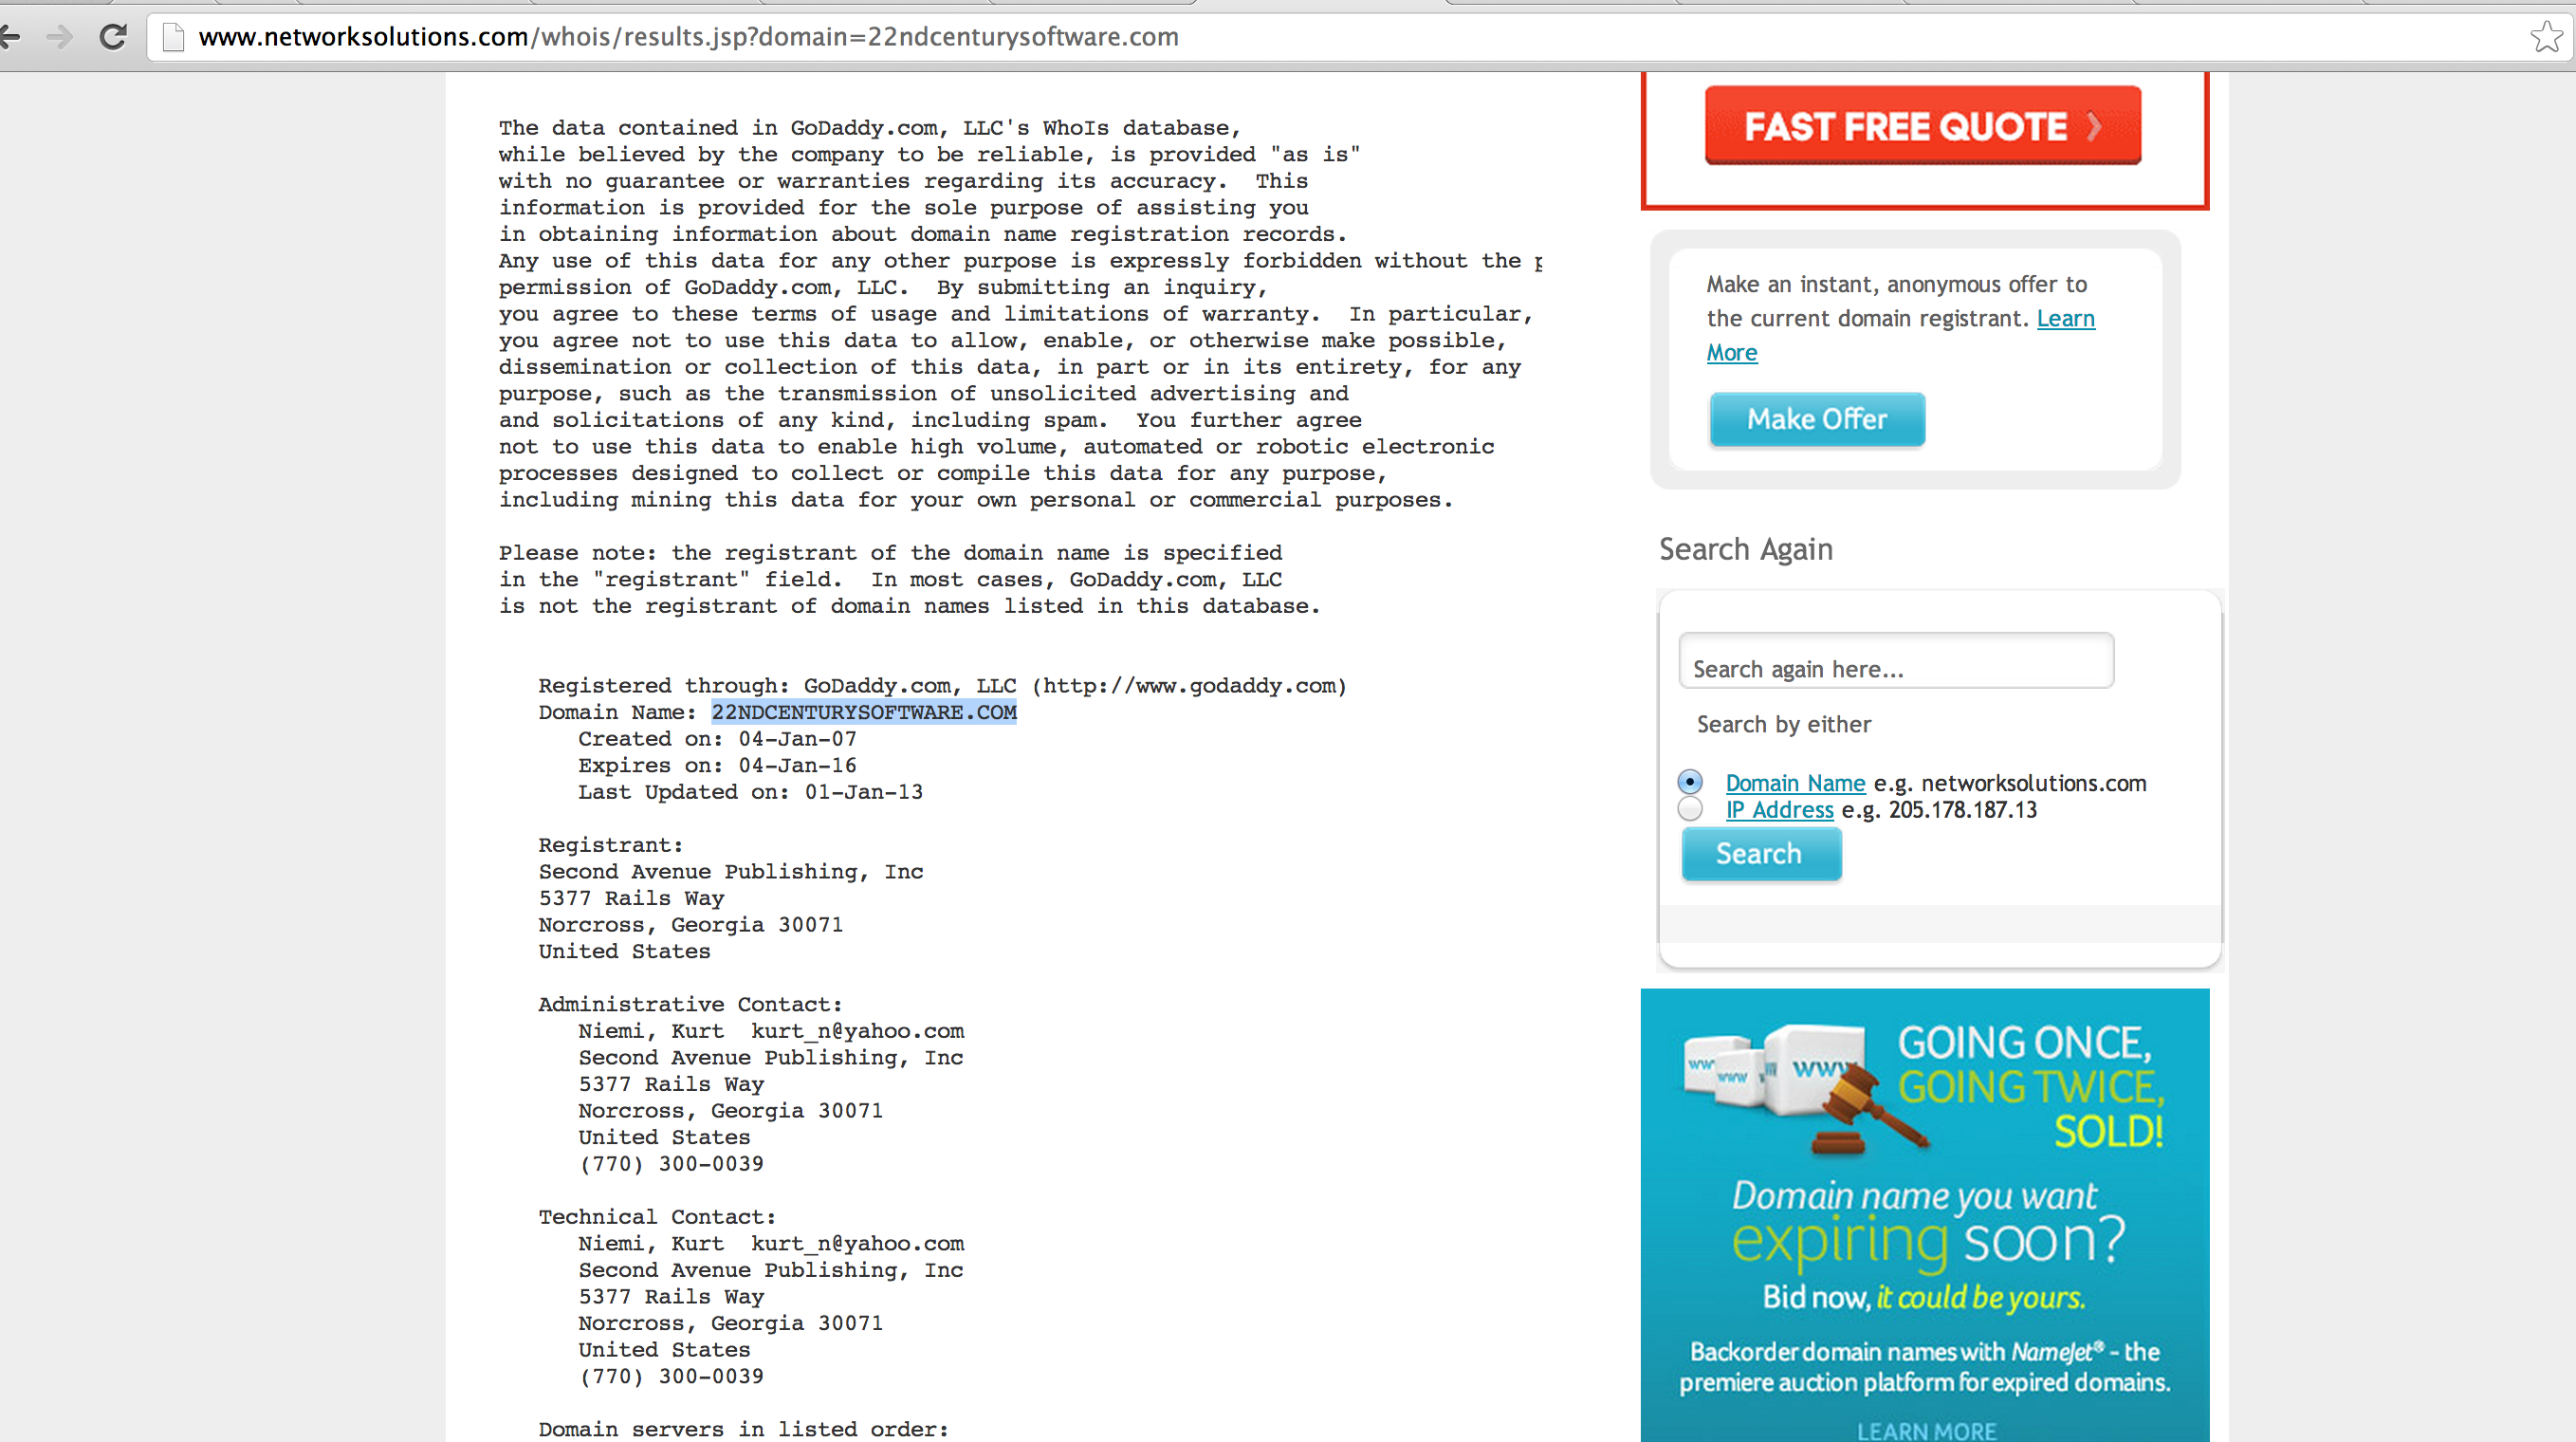Click the browser back arrow
Viewport: 2576px width, 1442px height.
point(10,37)
